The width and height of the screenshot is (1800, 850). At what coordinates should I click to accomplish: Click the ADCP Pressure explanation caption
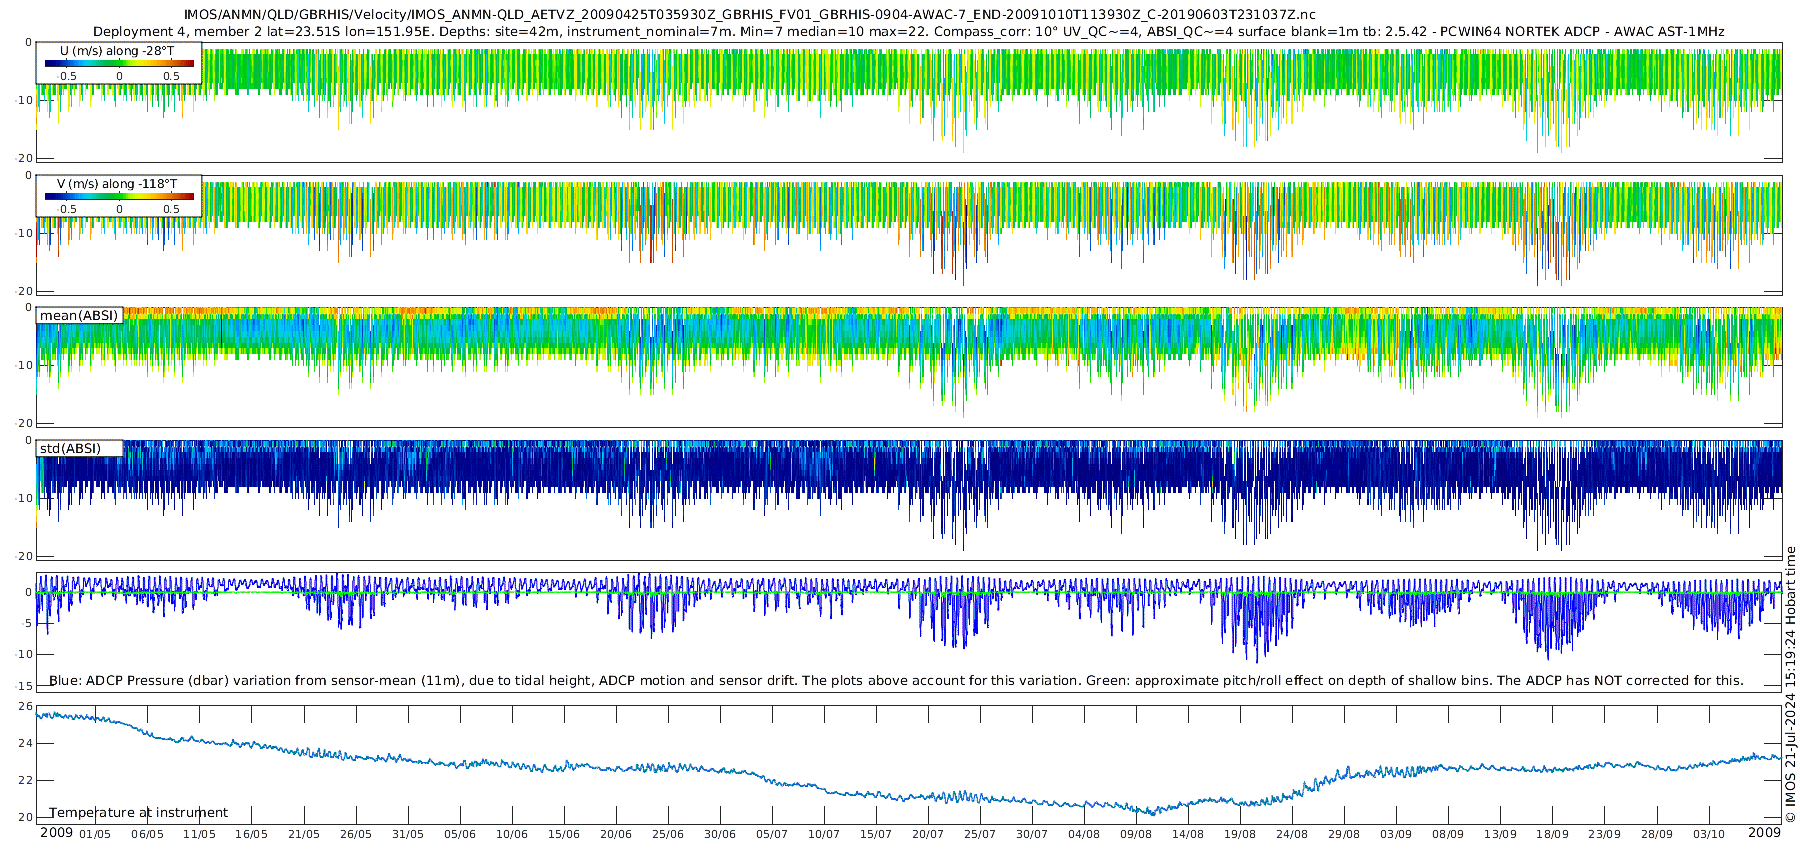pyautogui.click(x=896, y=681)
